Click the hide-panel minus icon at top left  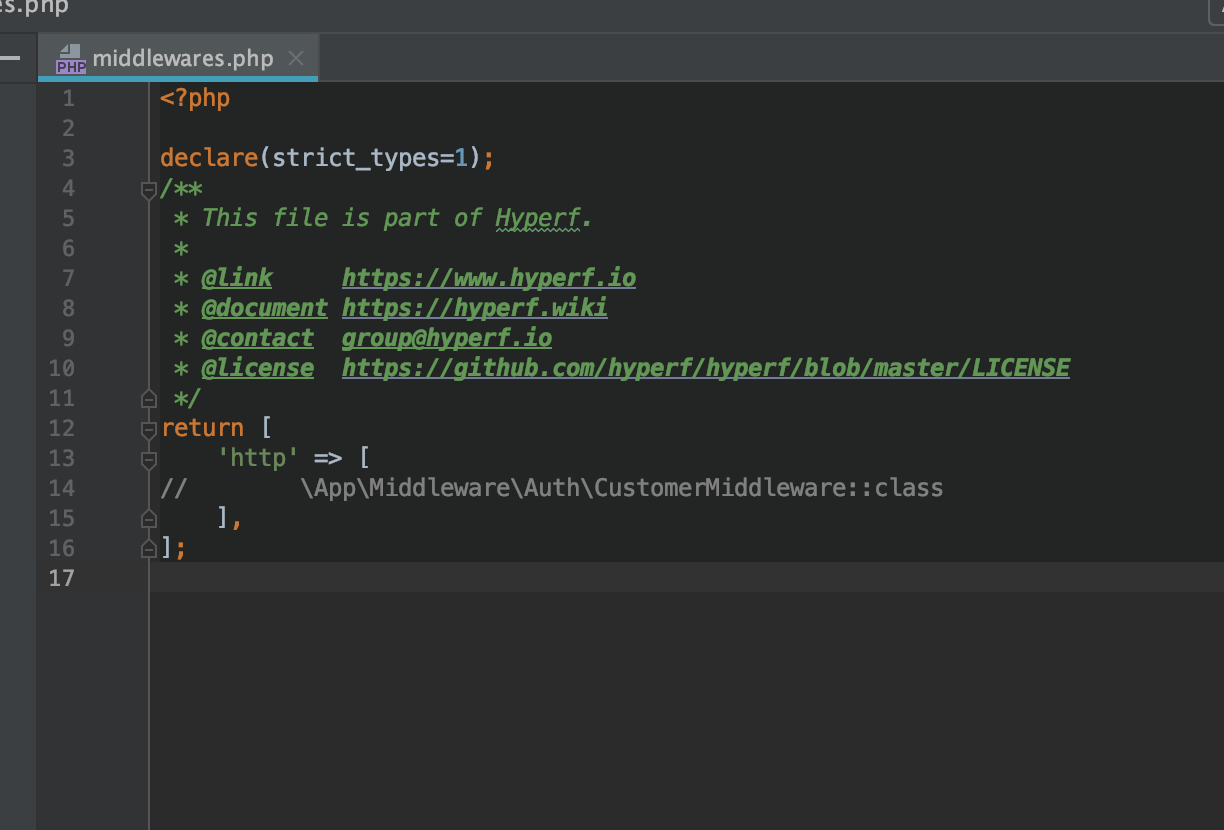[9, 57]
